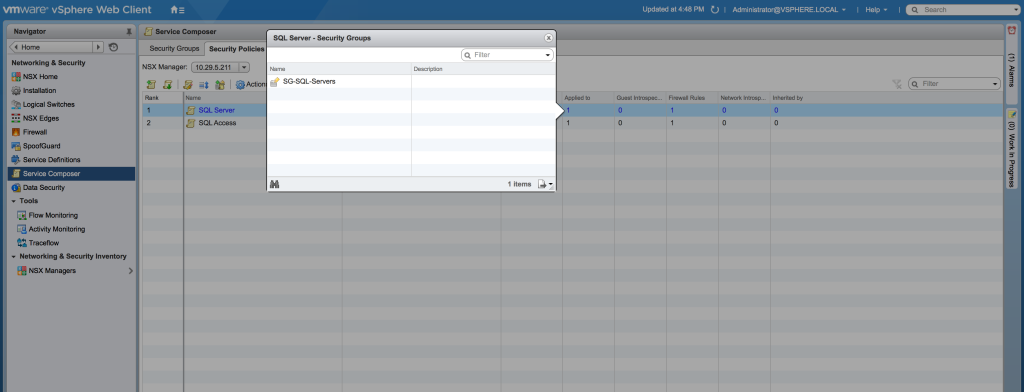Select Logical Switches navigation item
Image resolution: width=1024 pixels, height=392 pixels.
48,105
